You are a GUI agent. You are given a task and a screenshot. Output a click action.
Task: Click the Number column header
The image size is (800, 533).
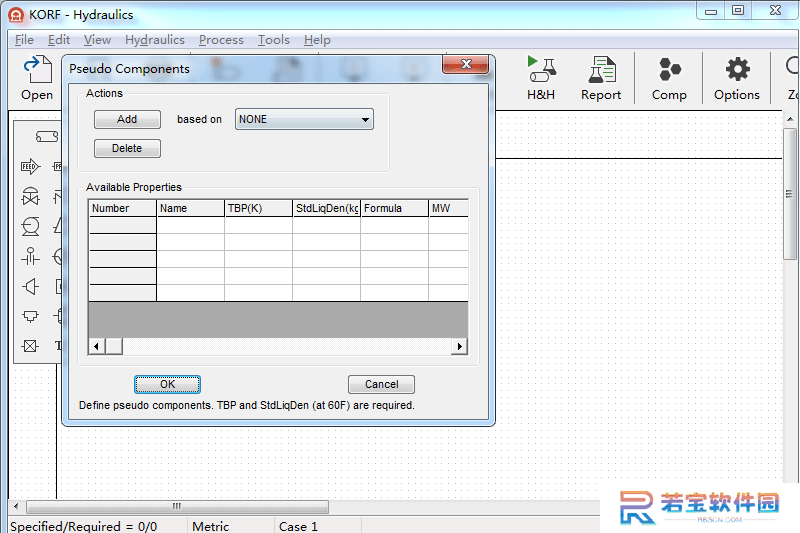point(122,208)
